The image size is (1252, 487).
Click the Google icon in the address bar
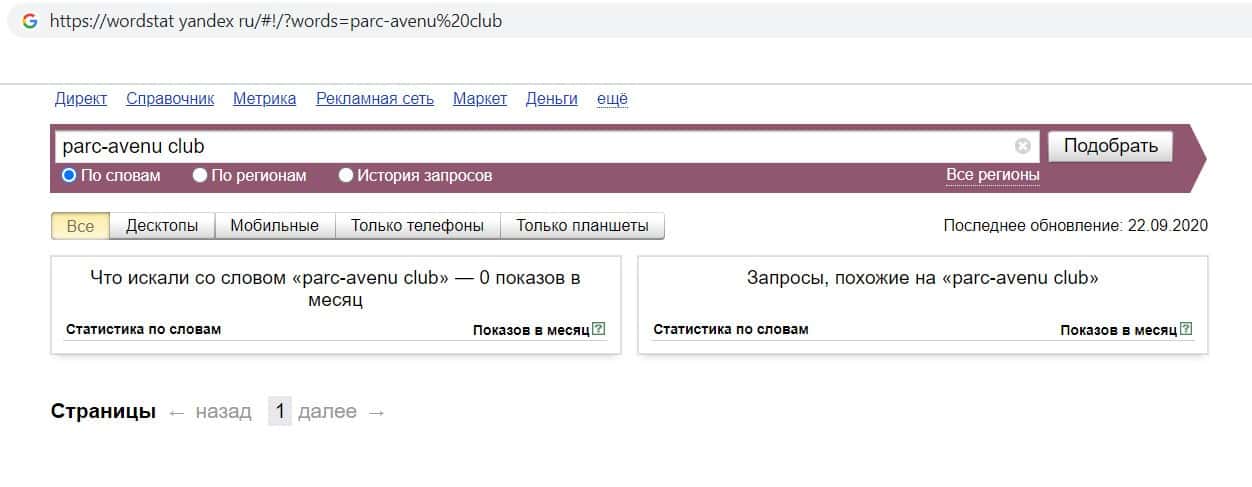pyautogui.click(x=30, y=20)
